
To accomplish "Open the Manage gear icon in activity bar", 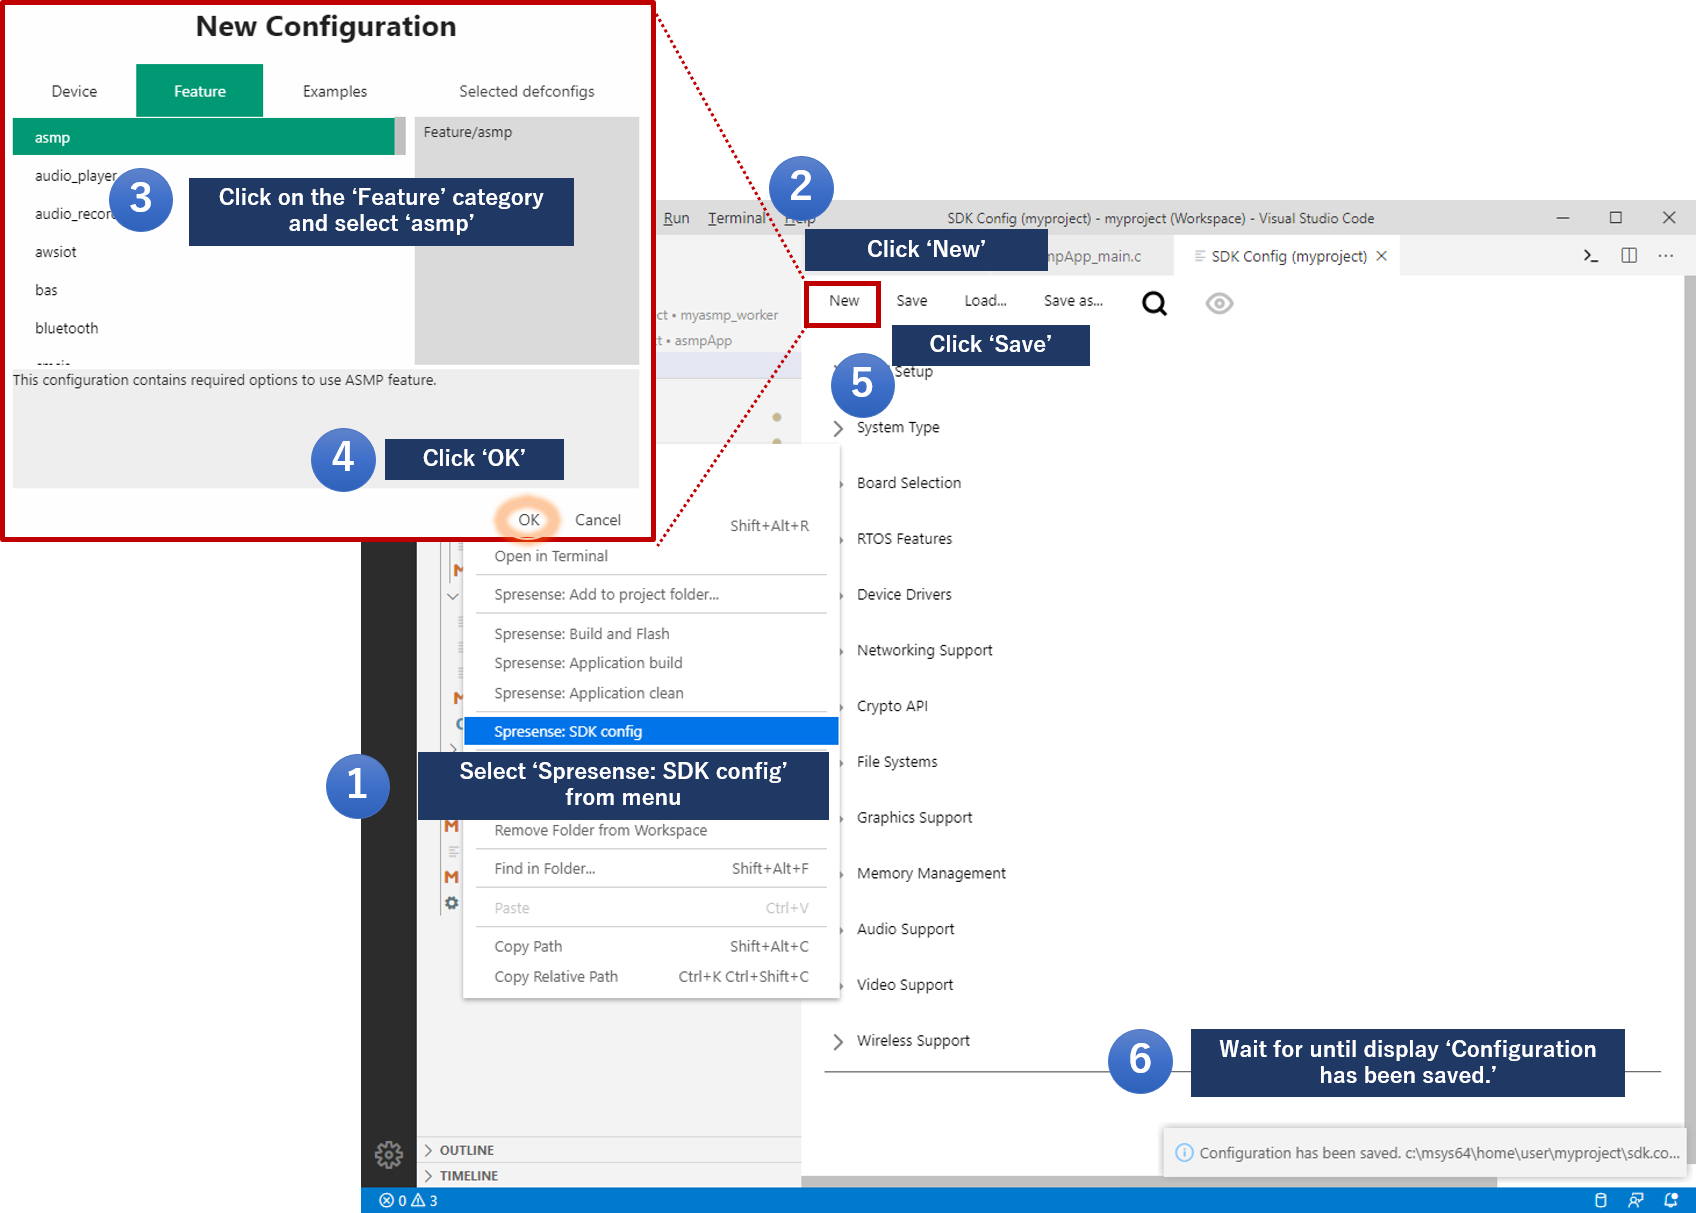I will 388,1155.
